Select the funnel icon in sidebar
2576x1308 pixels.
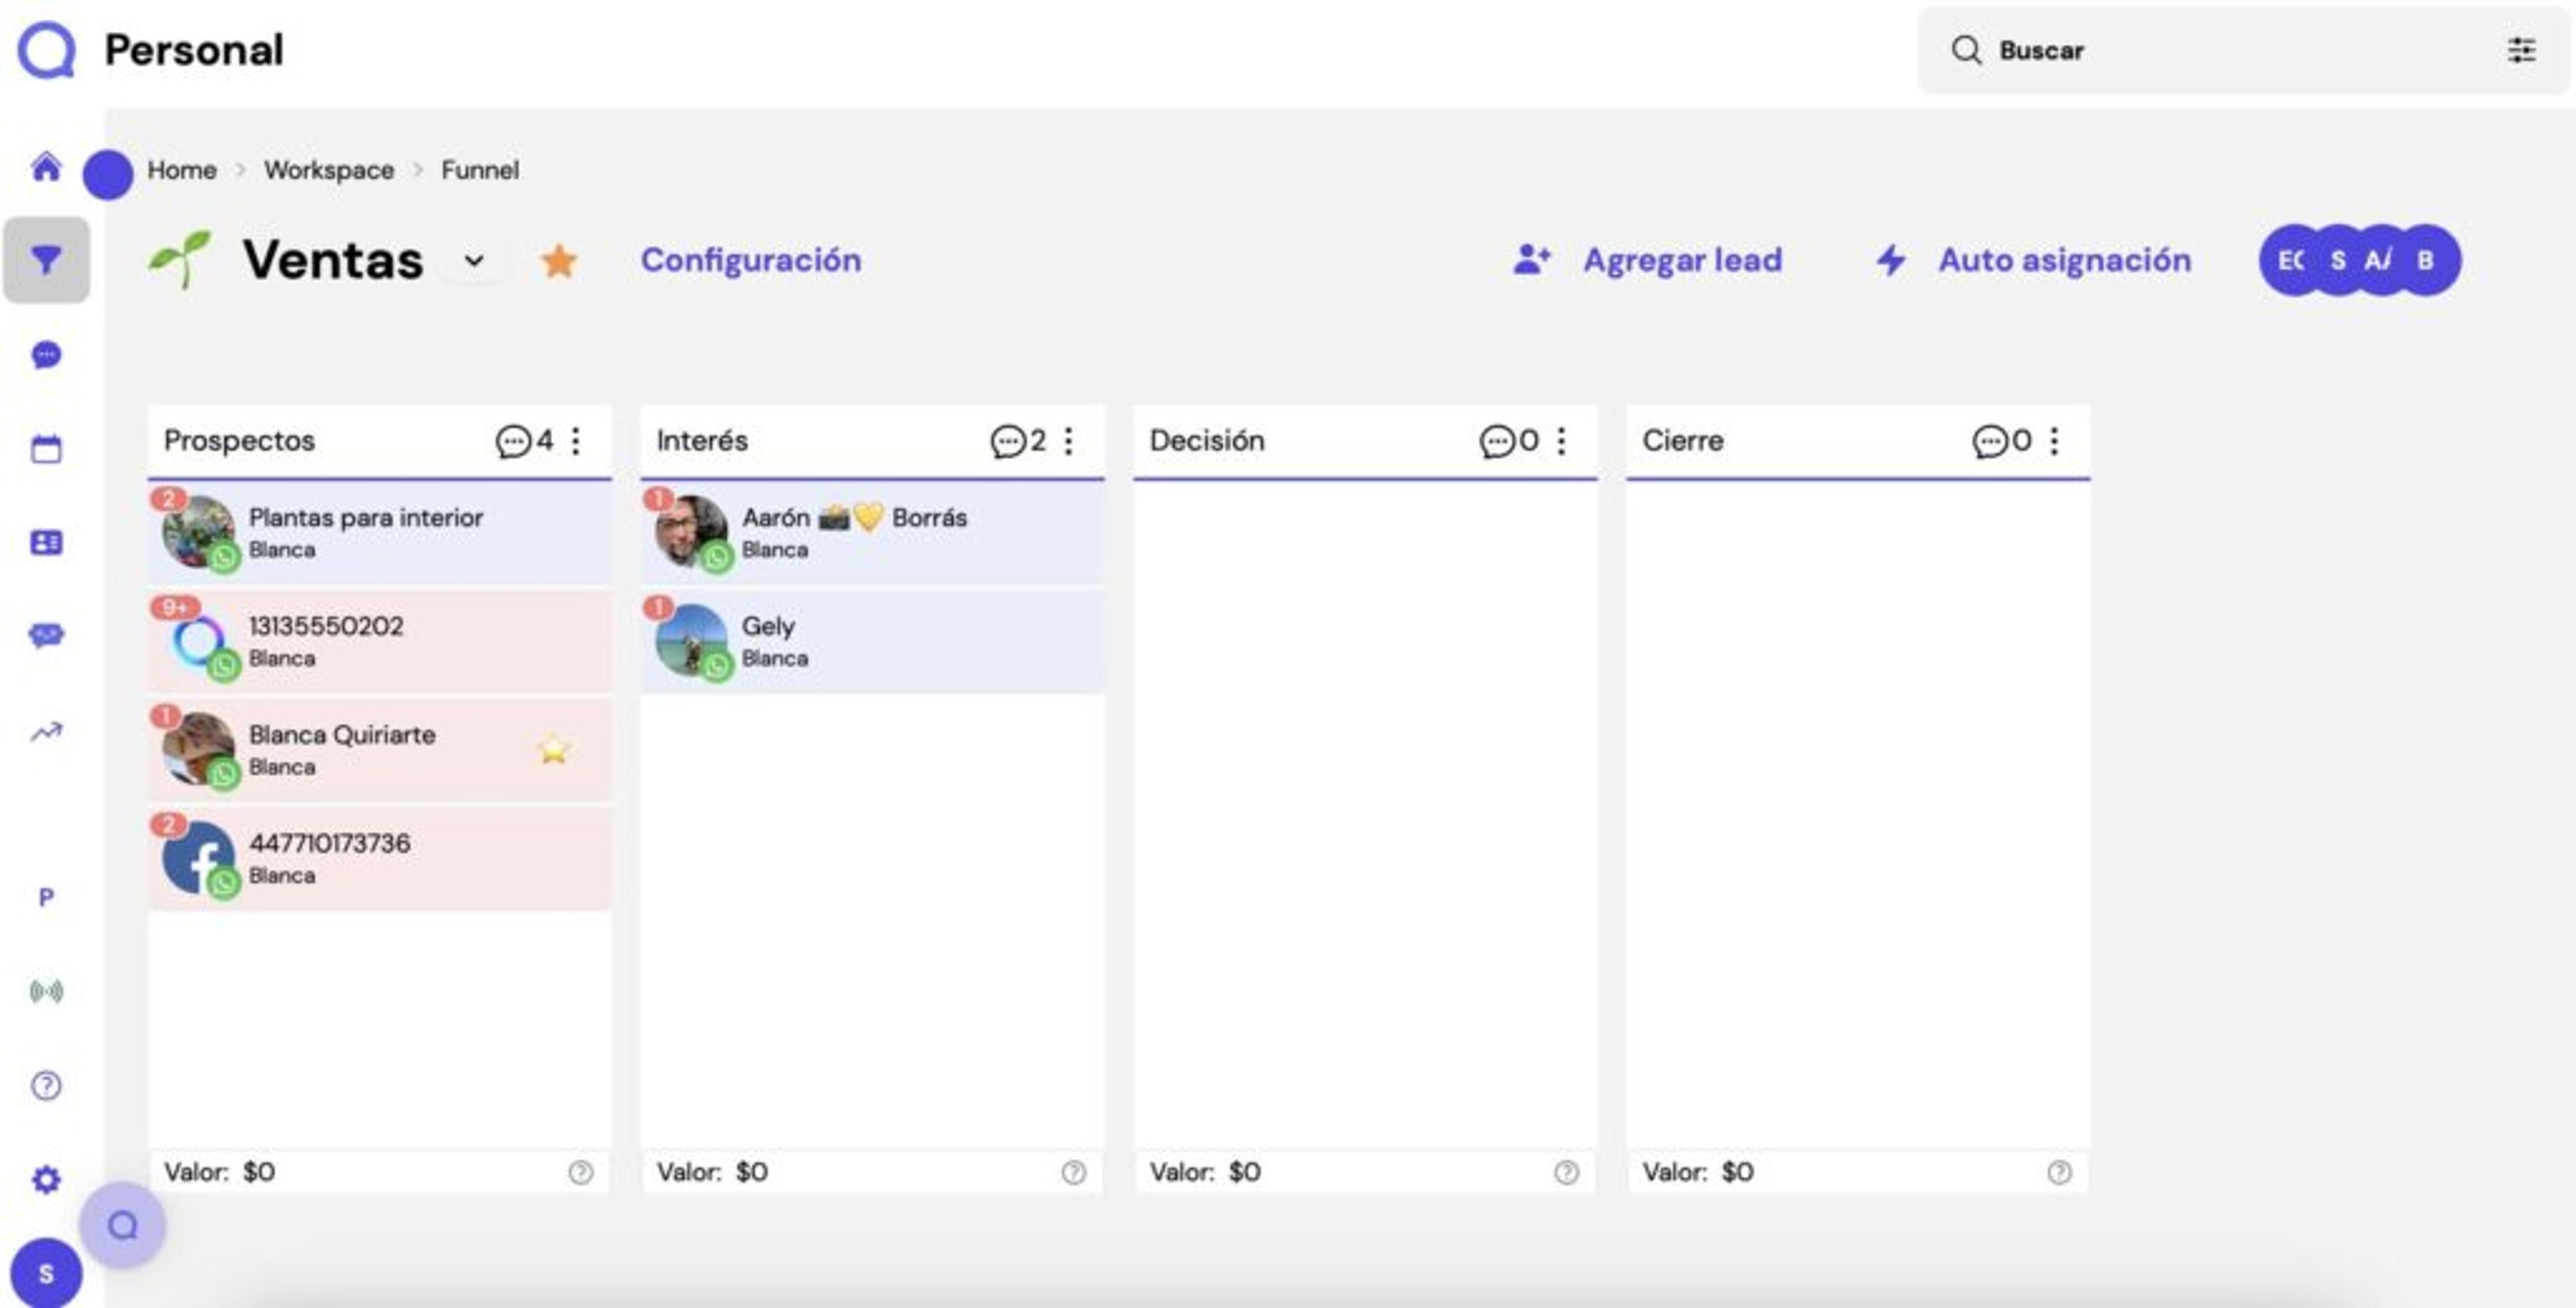(46, 260)
